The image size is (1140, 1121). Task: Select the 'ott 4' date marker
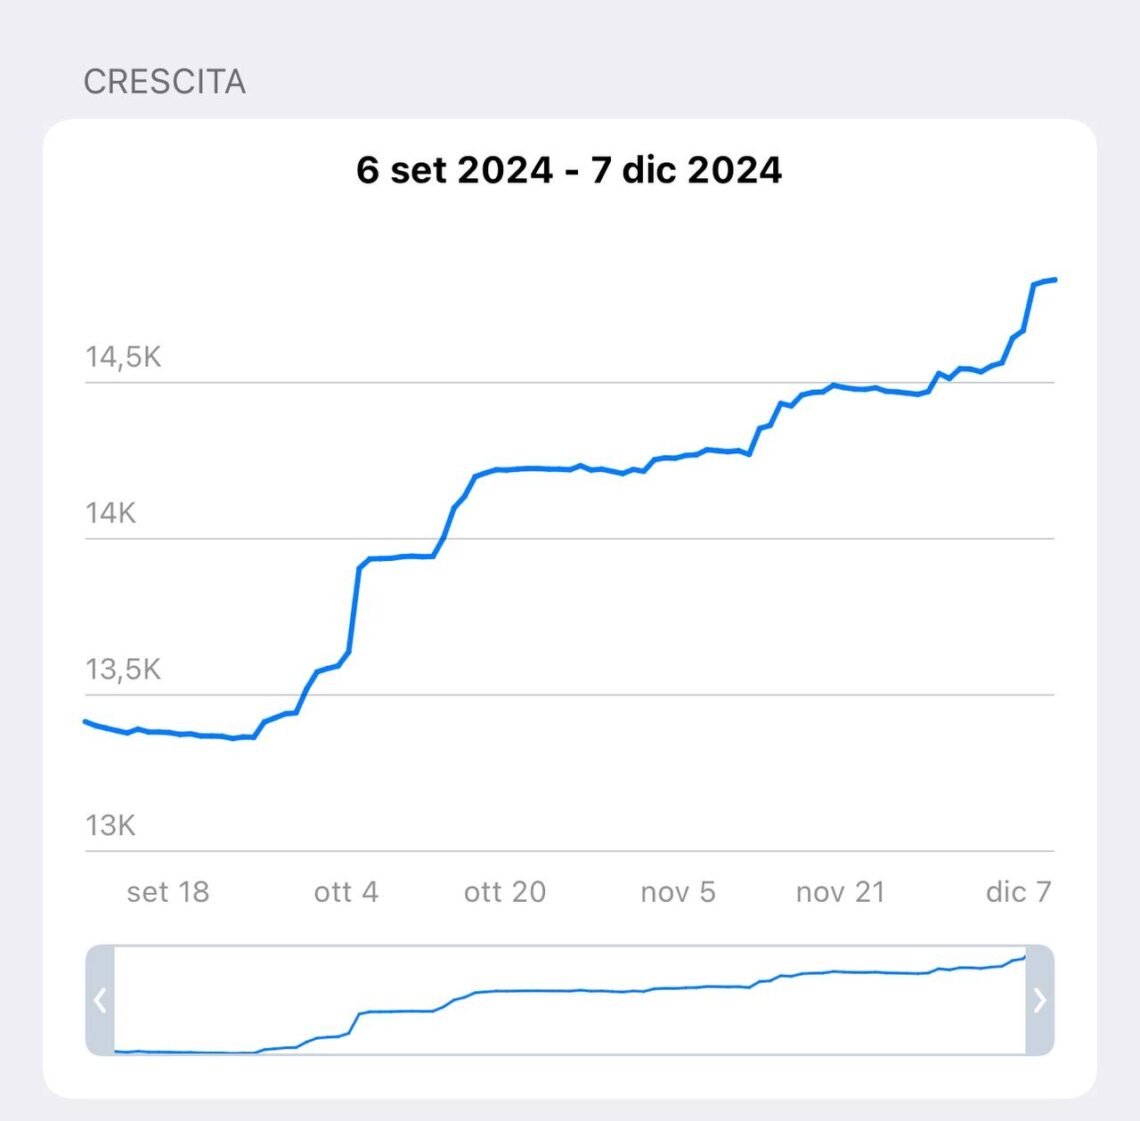[x=346, y=892]
